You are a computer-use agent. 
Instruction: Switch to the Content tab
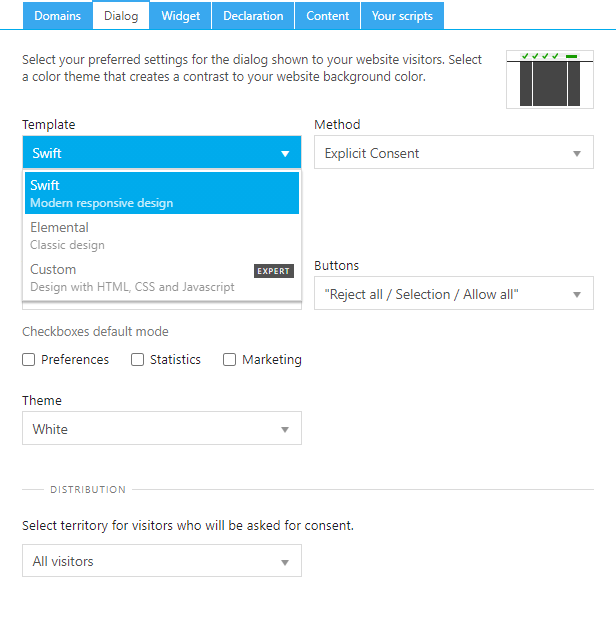[328, 15]
